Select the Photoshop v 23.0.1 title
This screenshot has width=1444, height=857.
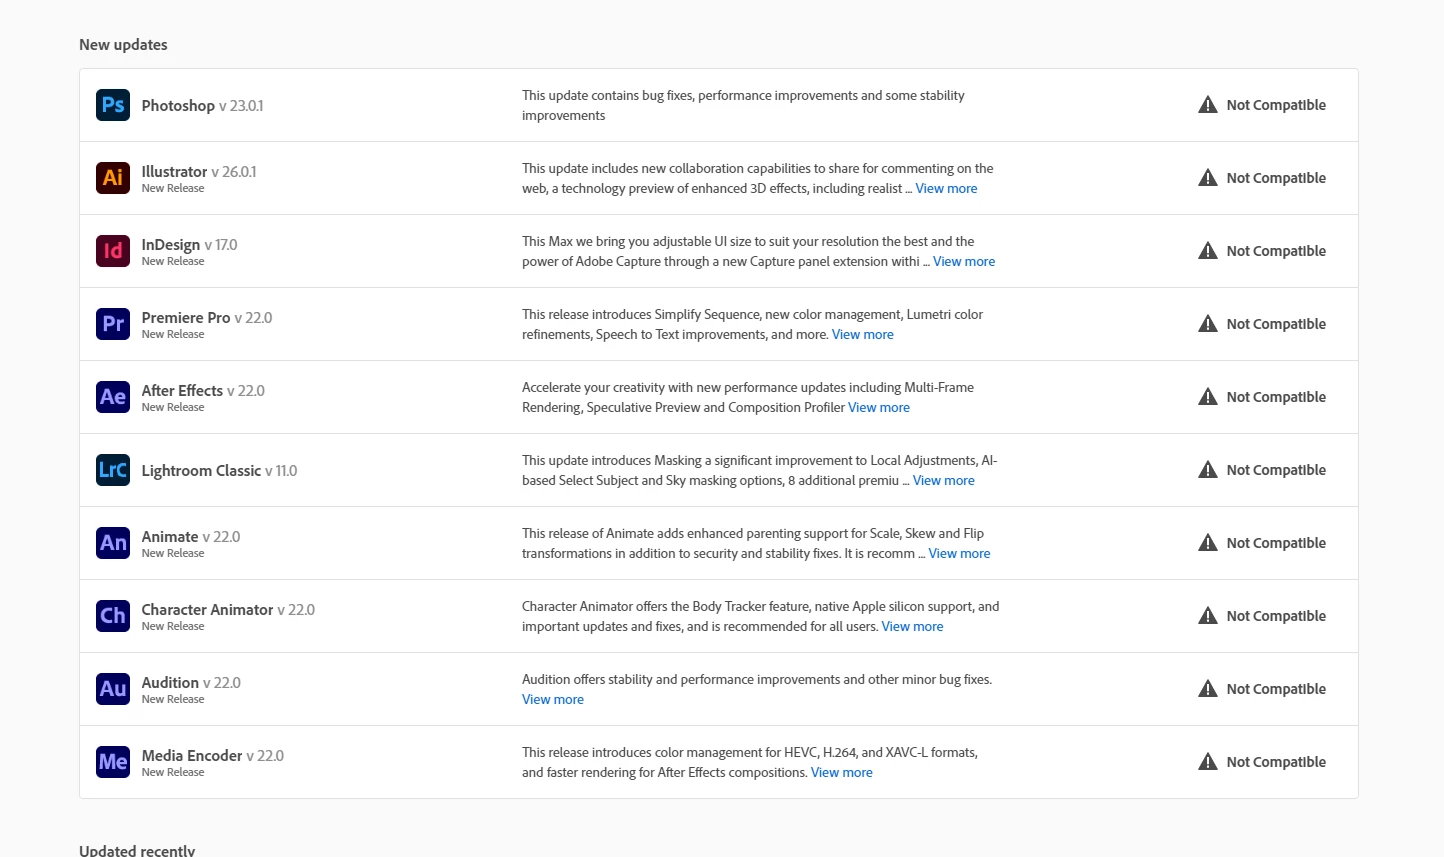[x=203, y=105]
